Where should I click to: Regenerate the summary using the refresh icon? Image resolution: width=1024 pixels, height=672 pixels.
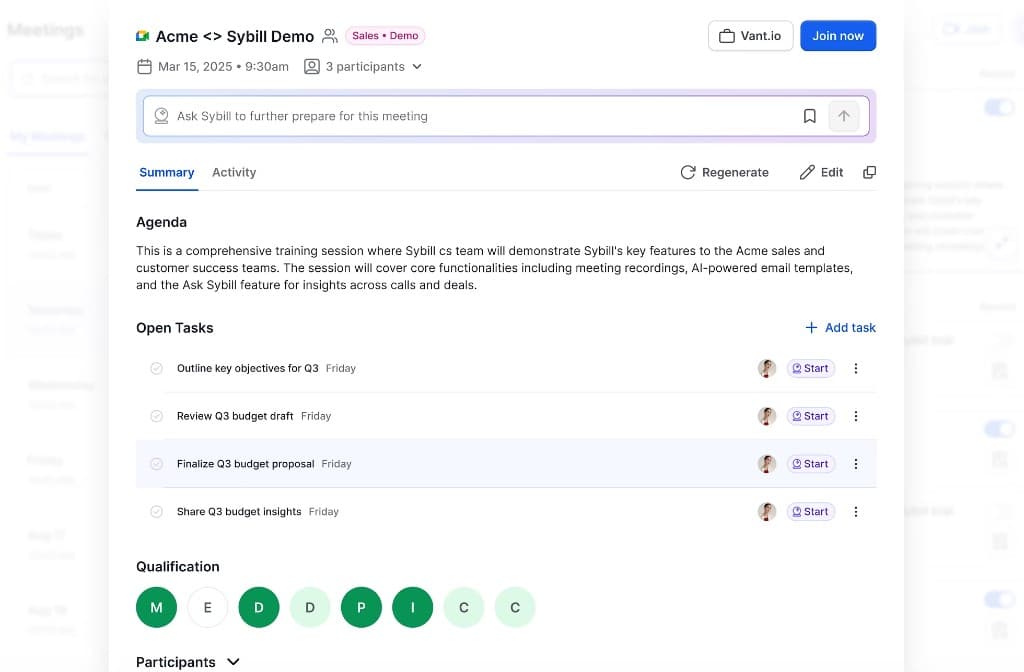pyautogui.click(x=688, y=171)
